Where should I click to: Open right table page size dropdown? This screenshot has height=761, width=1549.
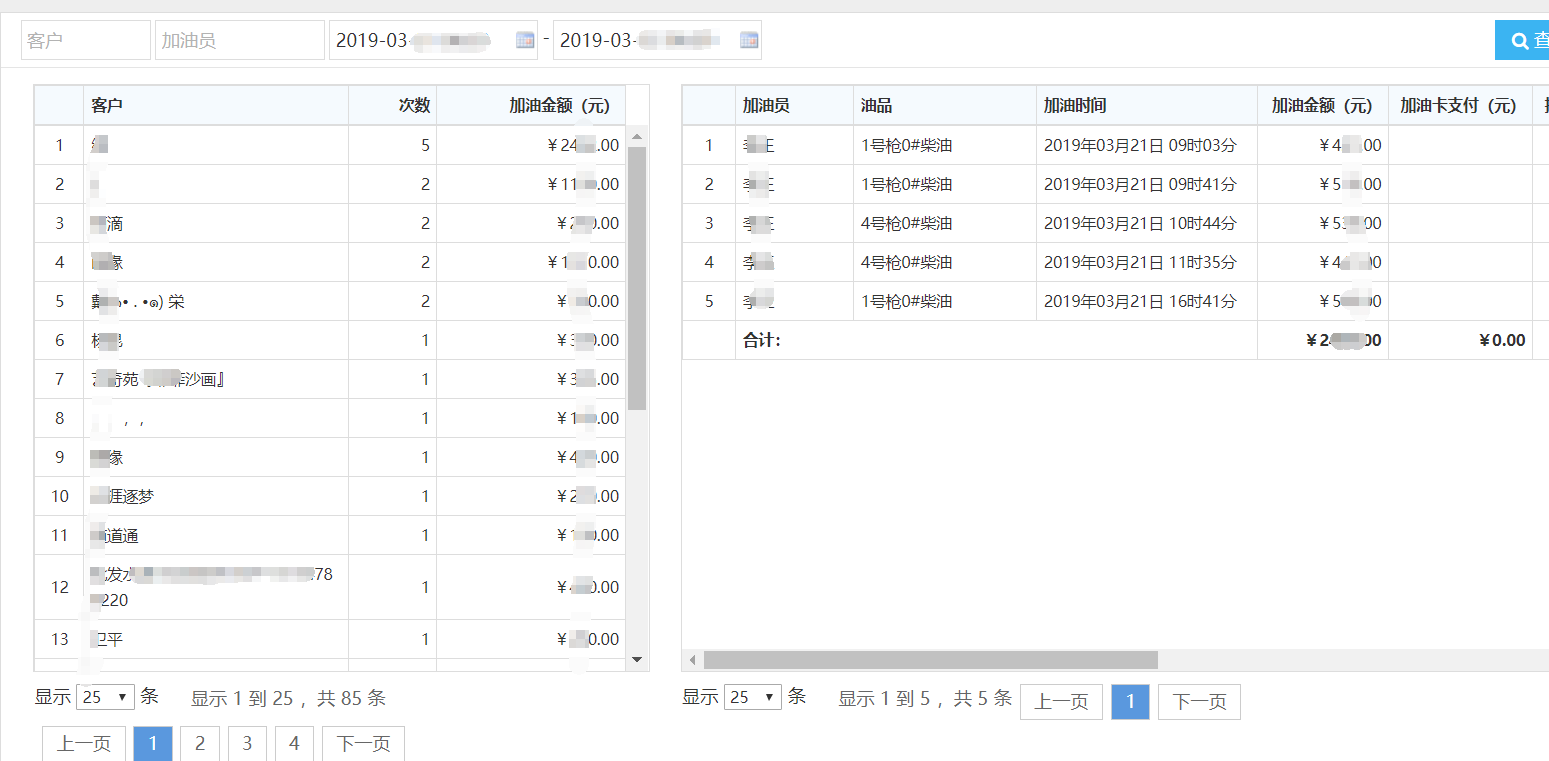(752, 697)
